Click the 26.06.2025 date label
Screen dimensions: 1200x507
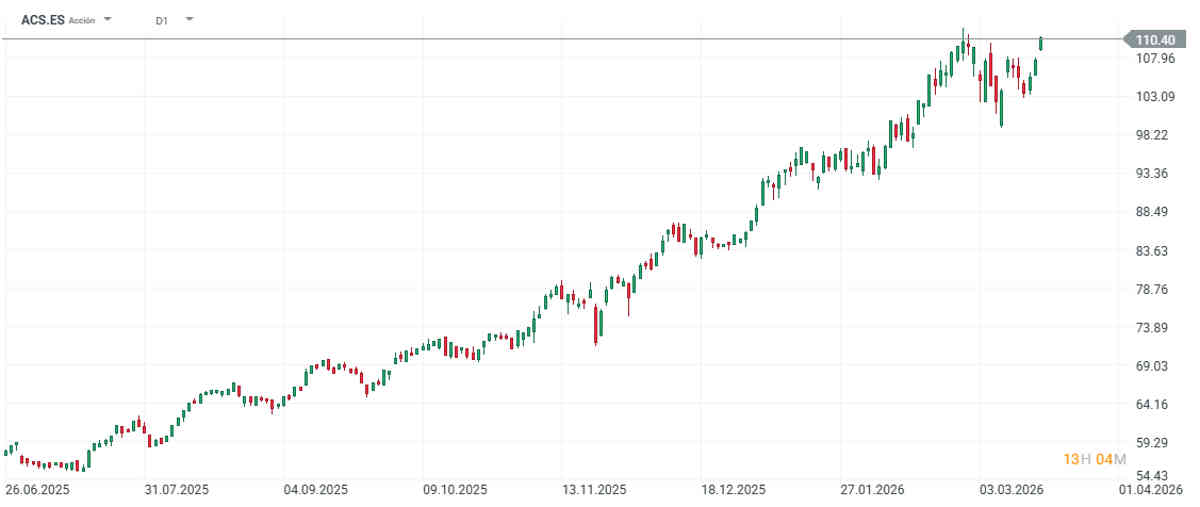click(x=37, y=490)
